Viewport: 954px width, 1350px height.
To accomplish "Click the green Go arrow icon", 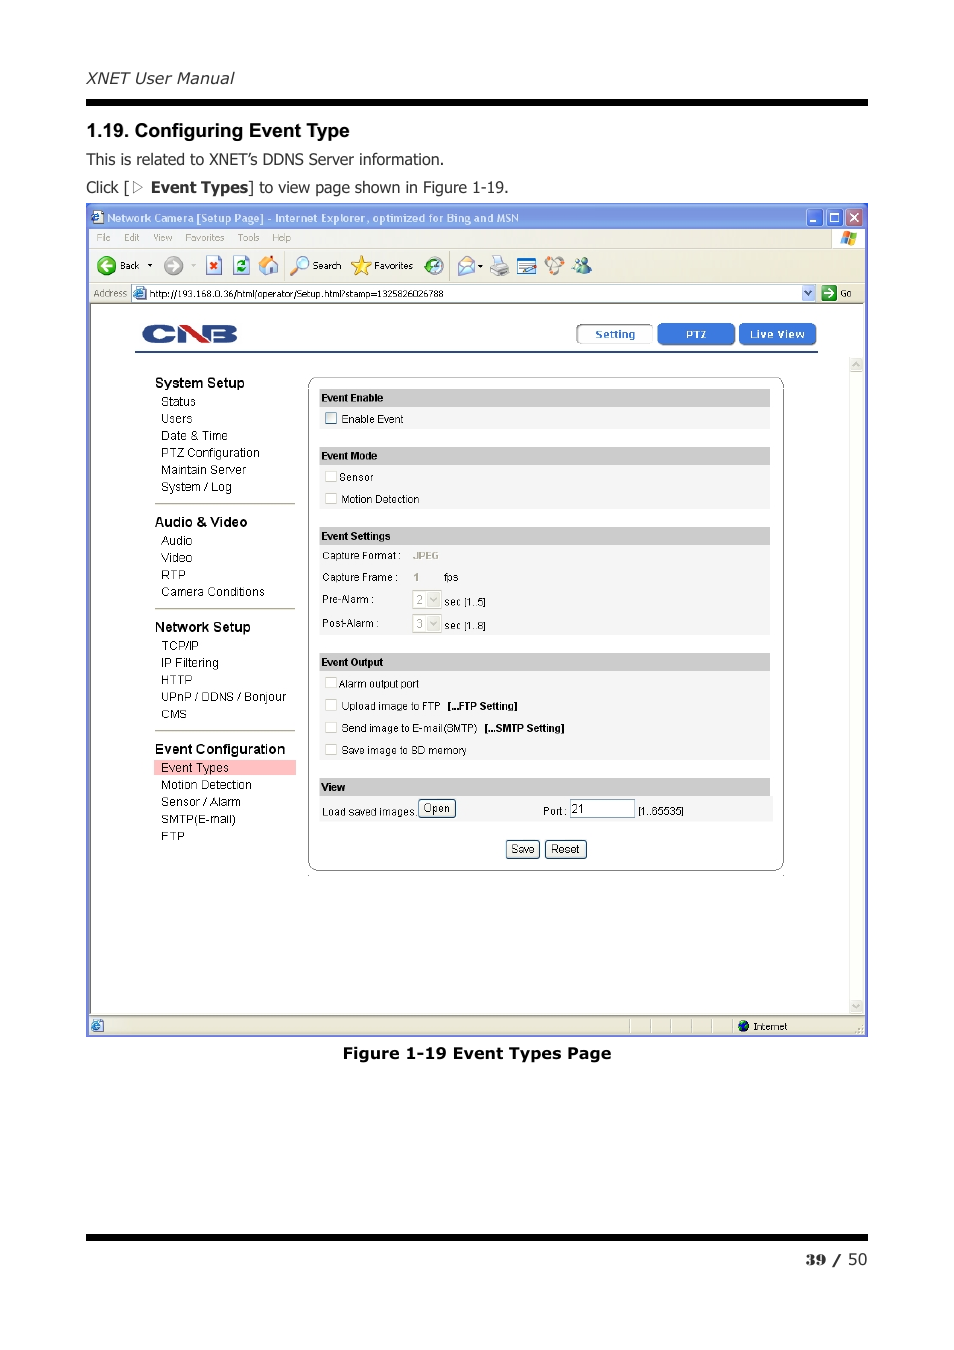I will pyautogui.click(x=829, y=293).
